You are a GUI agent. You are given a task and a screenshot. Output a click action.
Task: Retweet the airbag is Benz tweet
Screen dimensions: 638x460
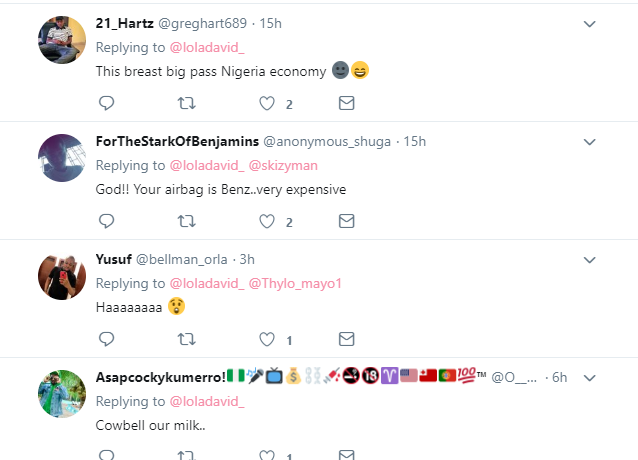[186, 221]
